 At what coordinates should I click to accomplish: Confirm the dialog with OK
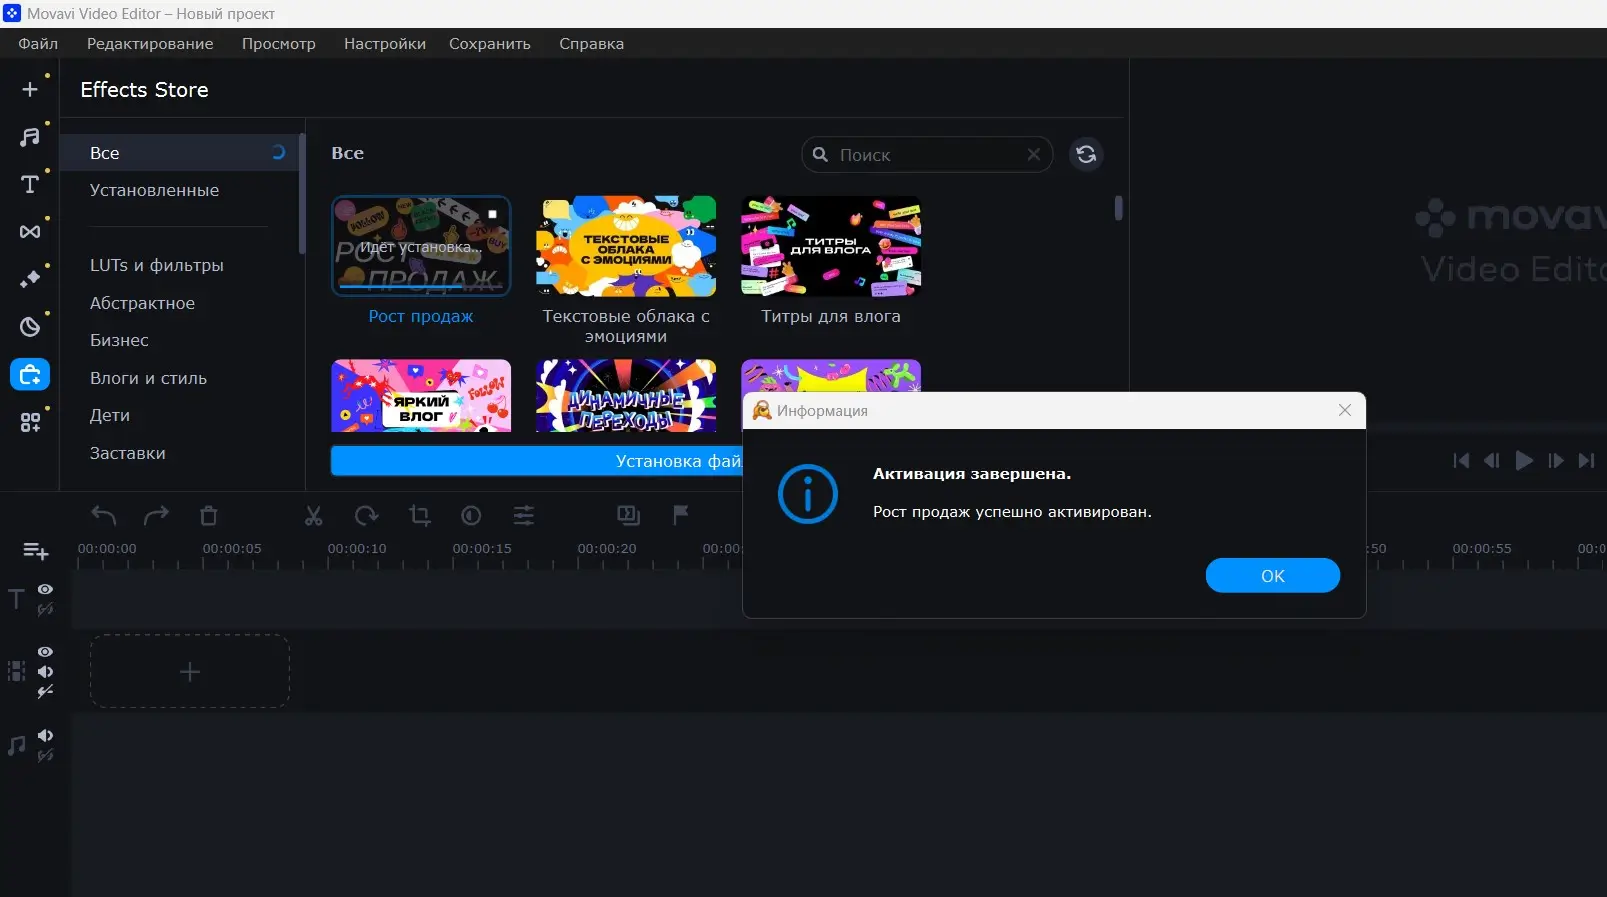(1272, 575)
